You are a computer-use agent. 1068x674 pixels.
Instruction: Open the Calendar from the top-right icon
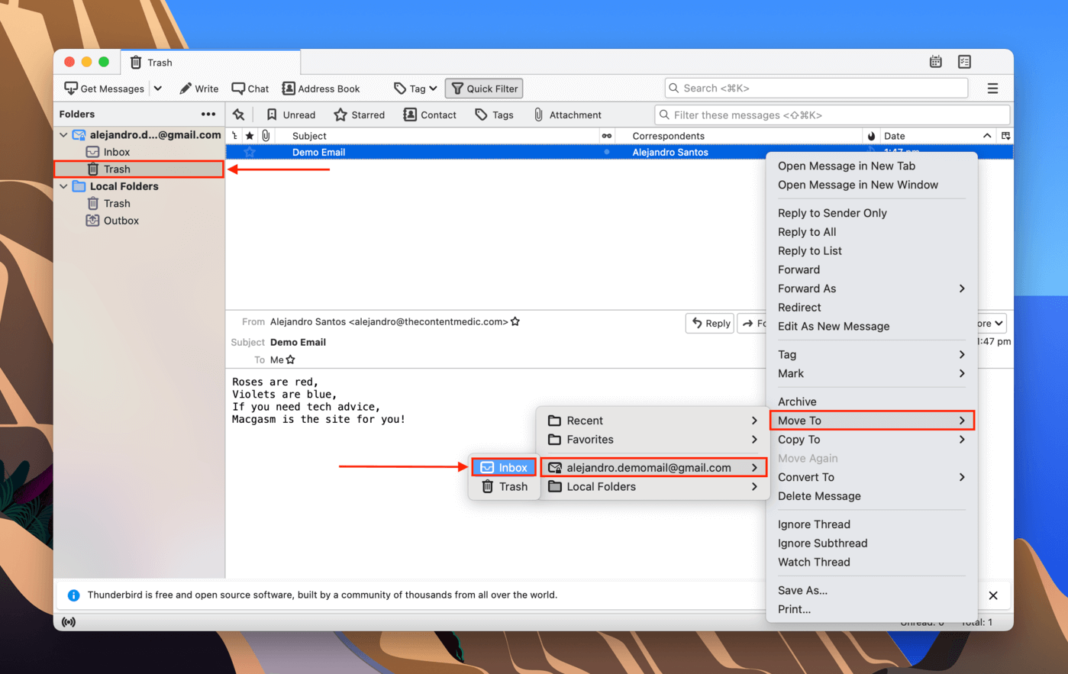click(935, 61)
